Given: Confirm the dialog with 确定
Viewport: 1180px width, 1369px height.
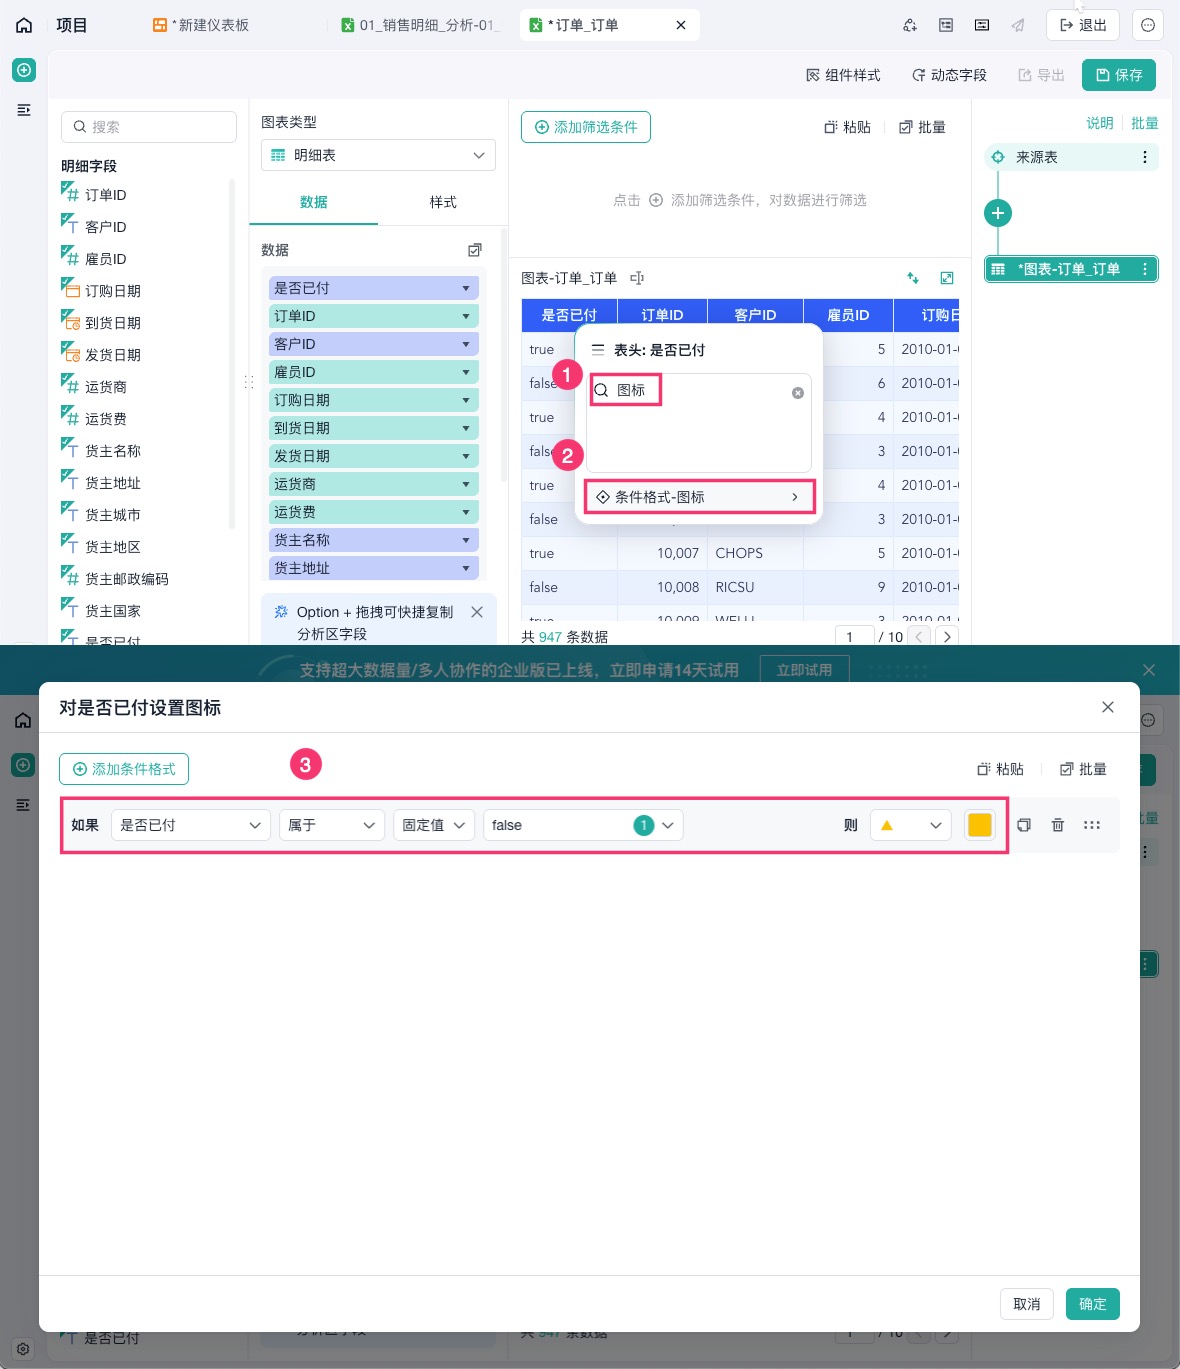Looking at the screenshot, I should tap(1093, 1304).
